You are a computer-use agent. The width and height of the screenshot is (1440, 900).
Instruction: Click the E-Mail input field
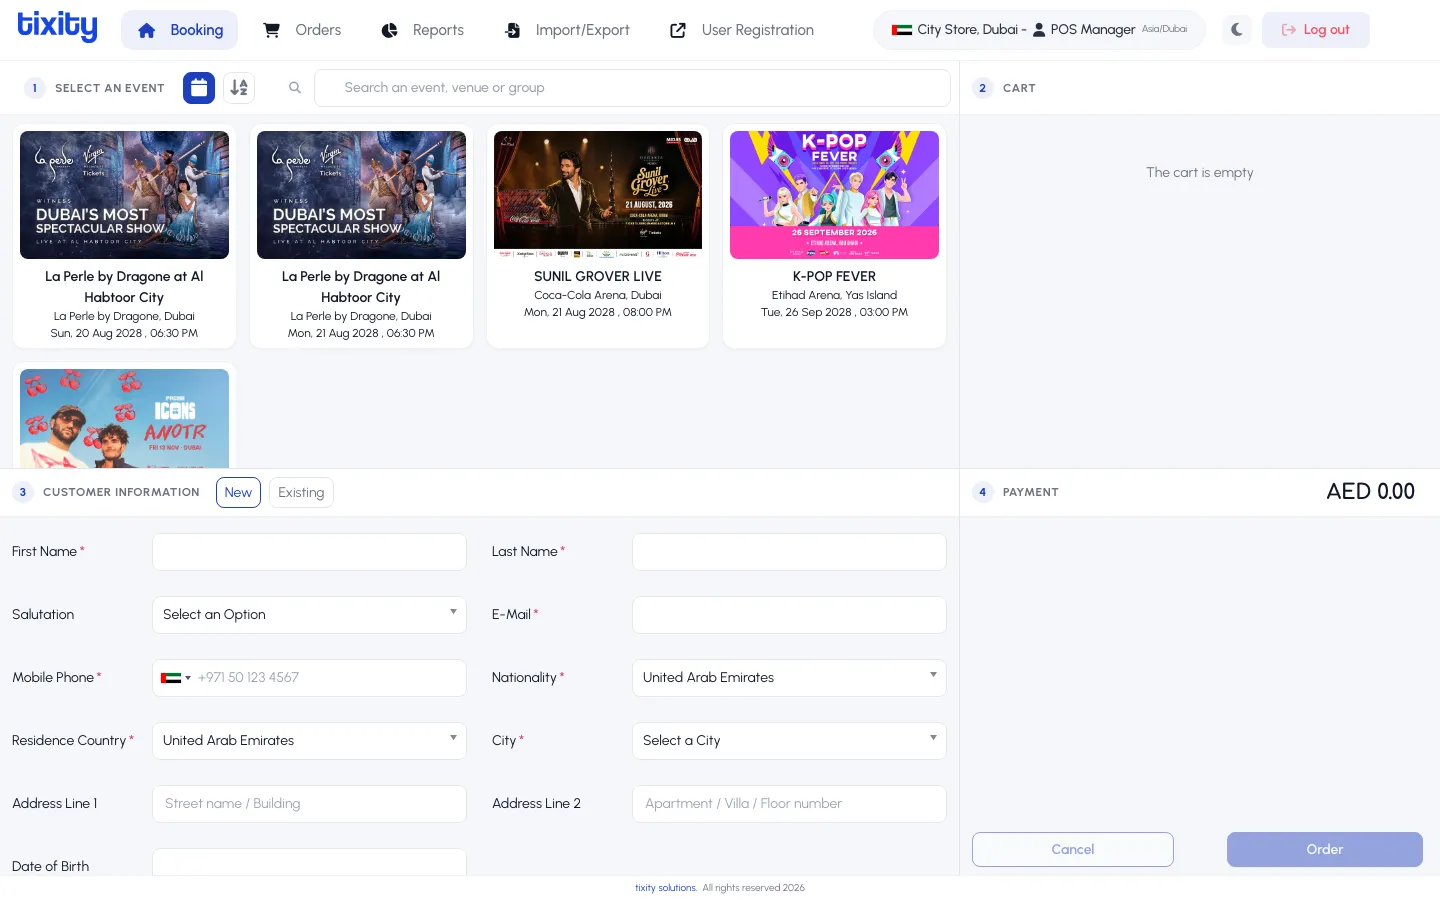[x=789, y=615]
